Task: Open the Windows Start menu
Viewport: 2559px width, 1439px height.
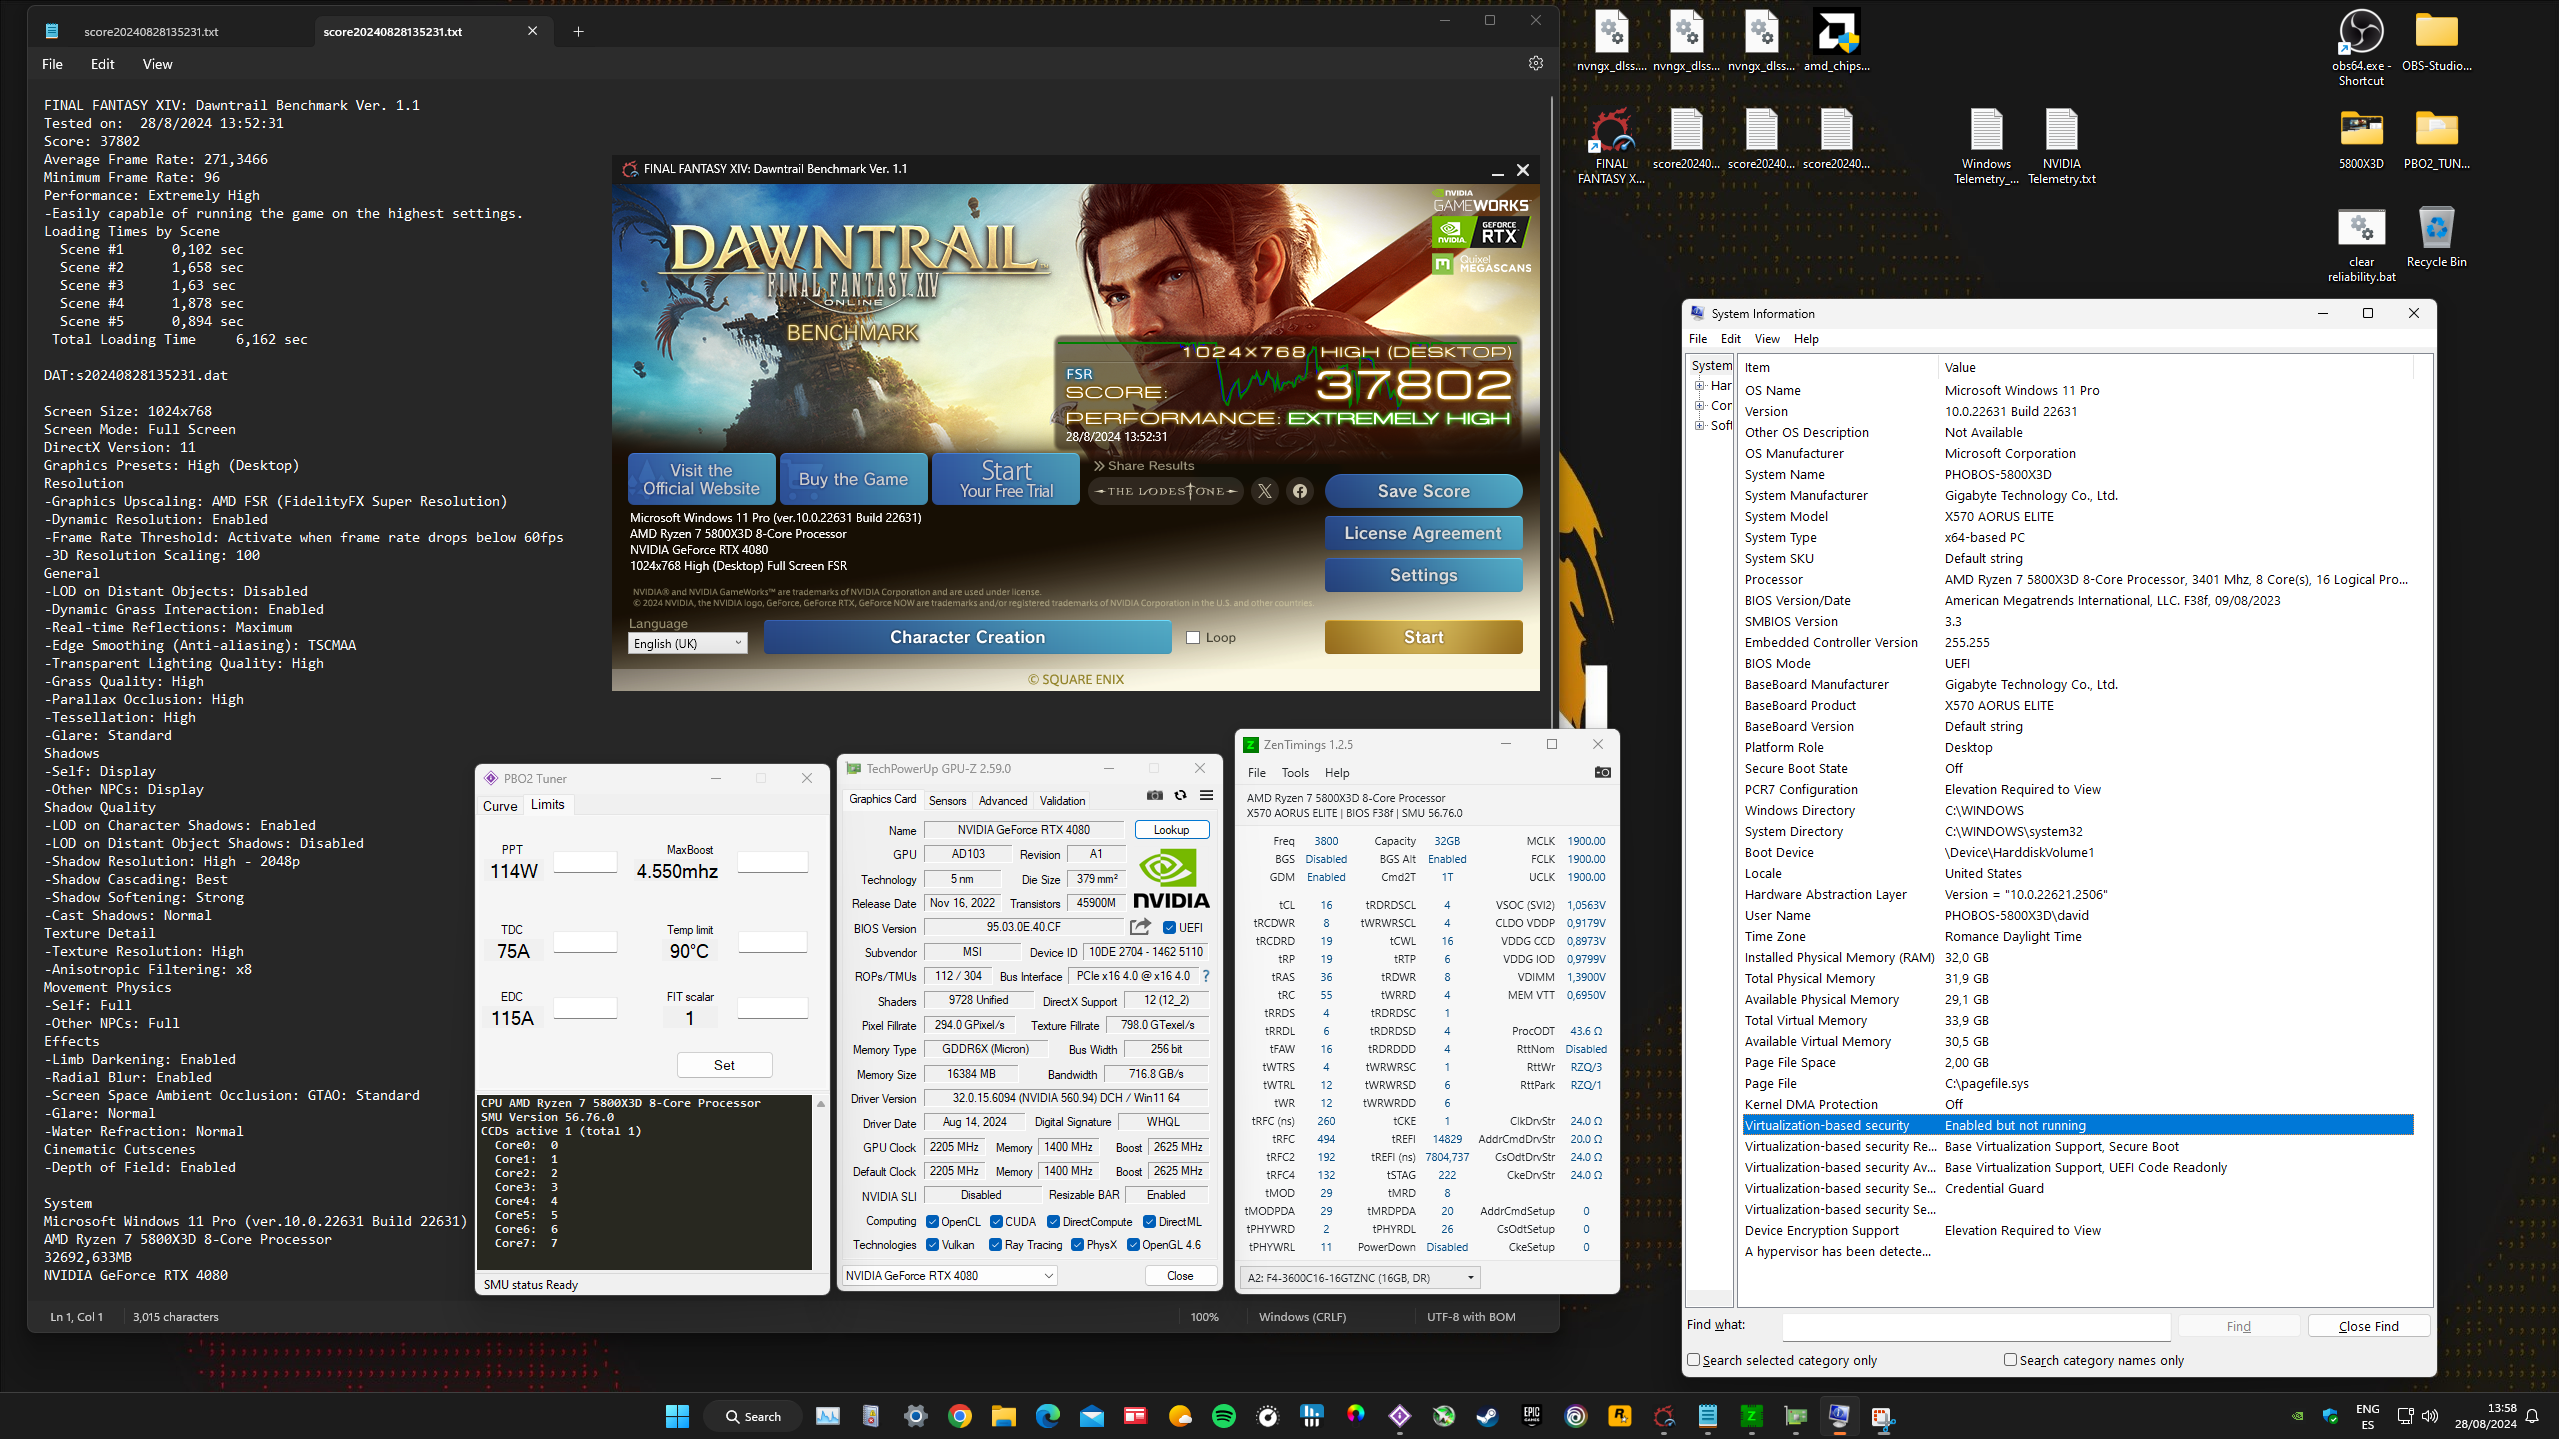Action: [677, 1416]
